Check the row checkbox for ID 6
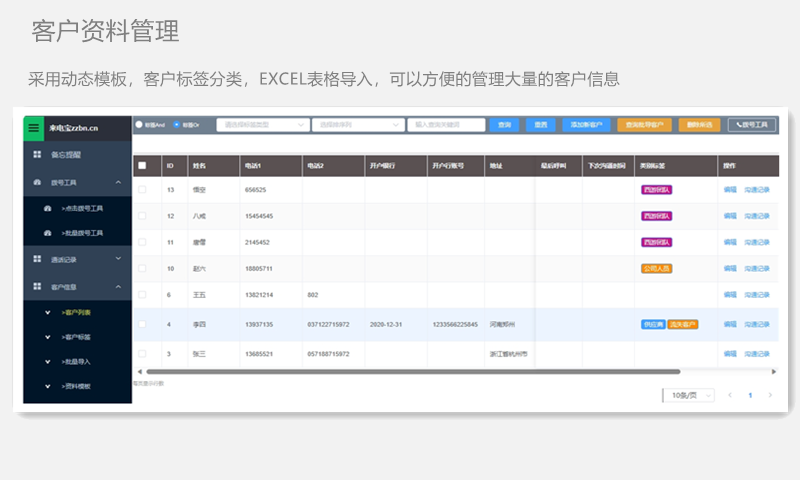800x480 pixels. tap(142, 295)
